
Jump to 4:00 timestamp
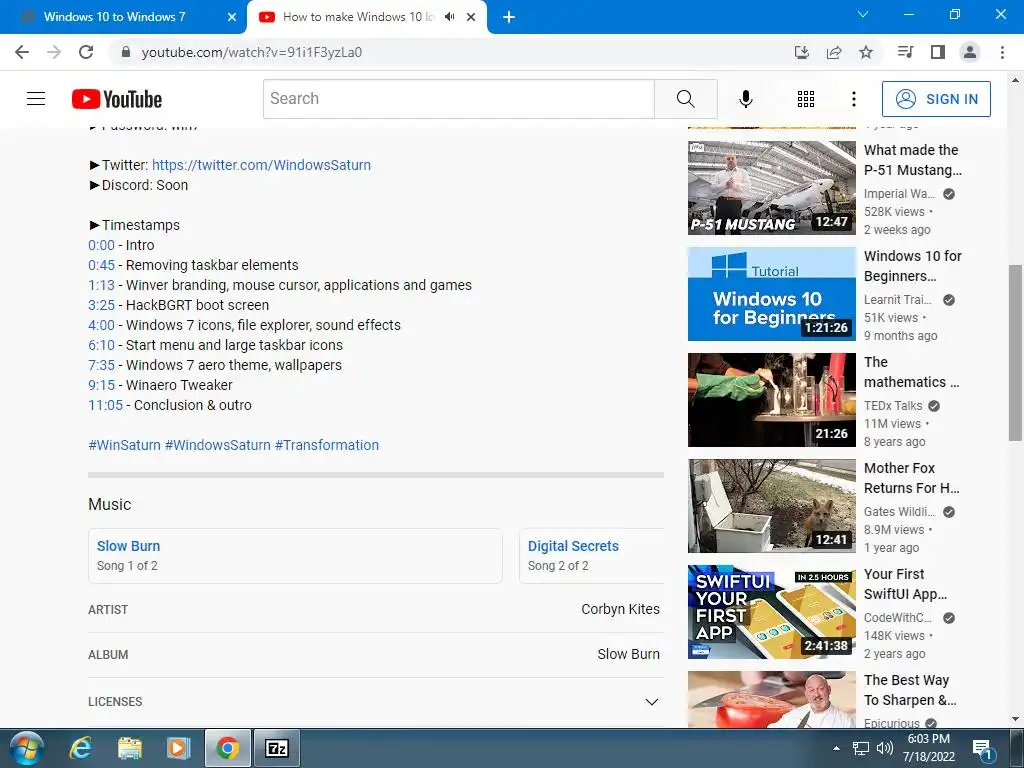101,325
